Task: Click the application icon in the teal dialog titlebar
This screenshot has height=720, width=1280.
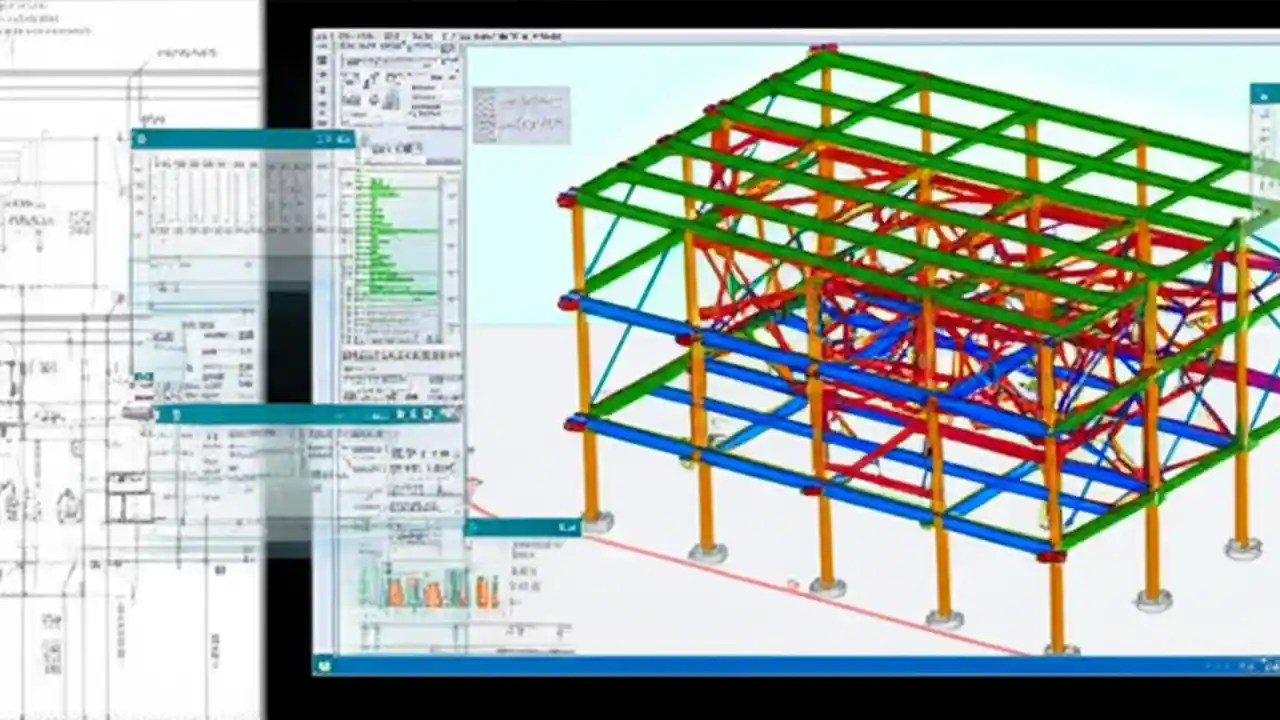Action: click(x=141, y=139)
